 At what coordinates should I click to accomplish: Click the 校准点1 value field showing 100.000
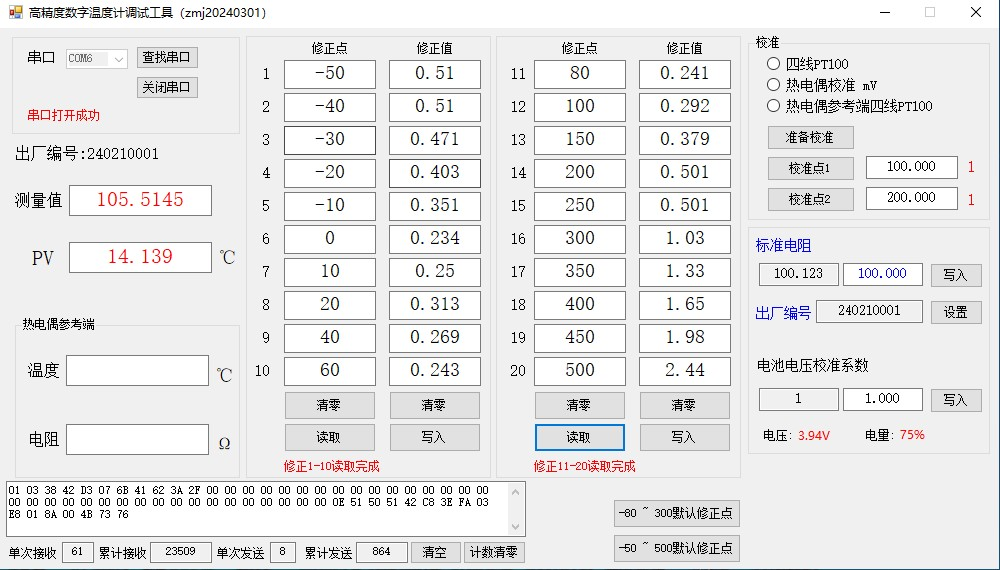pos(911,168)
